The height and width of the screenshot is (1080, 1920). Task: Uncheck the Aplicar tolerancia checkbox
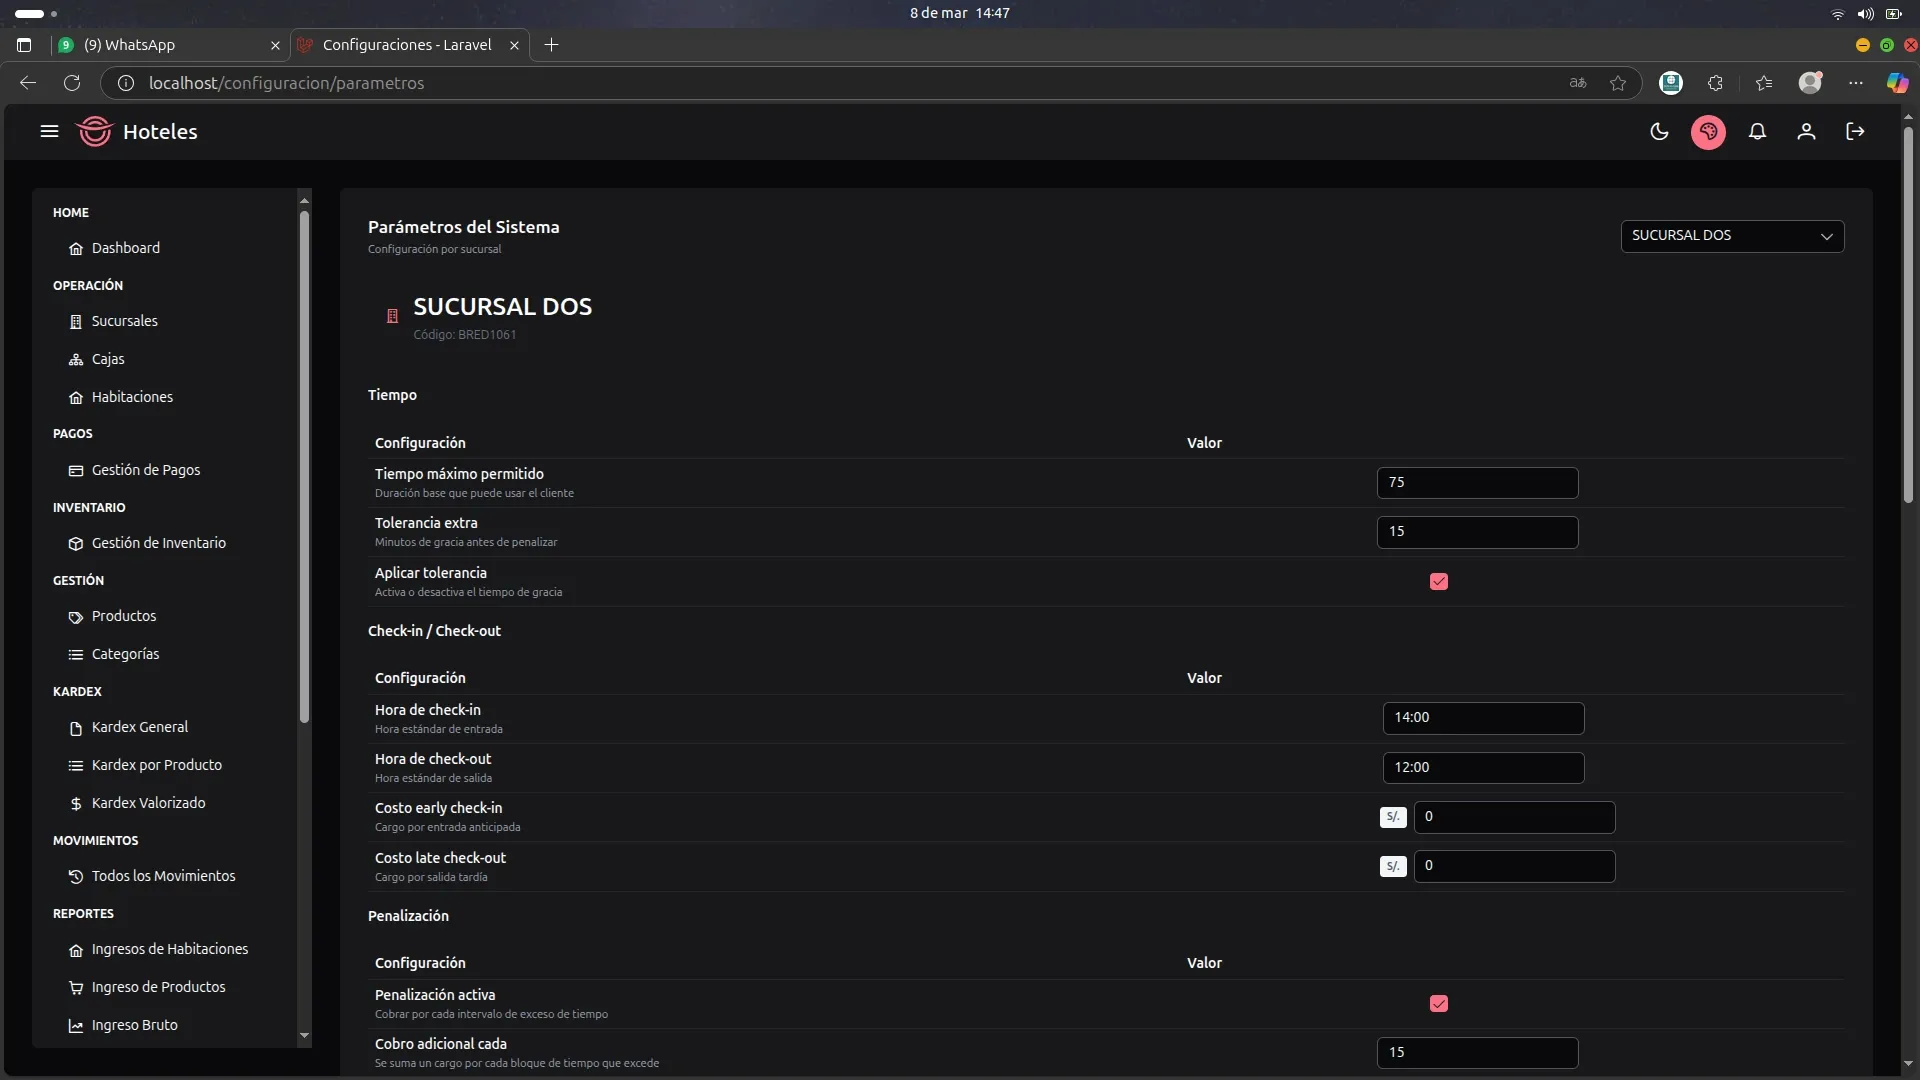pos(1439,582)
